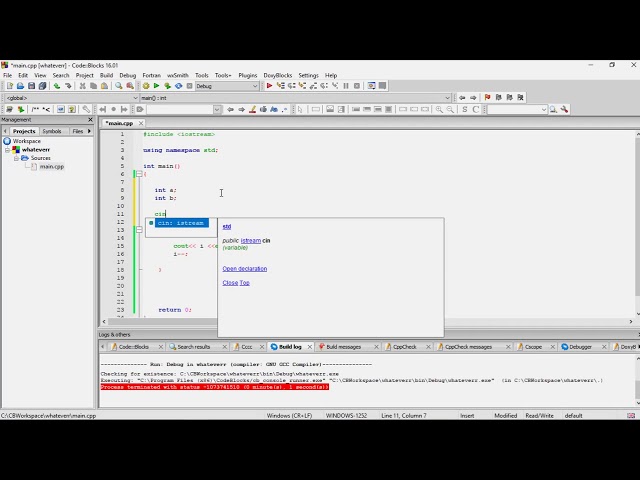Open the File menu
Screen dimensions: 640x480
[8, 76]
